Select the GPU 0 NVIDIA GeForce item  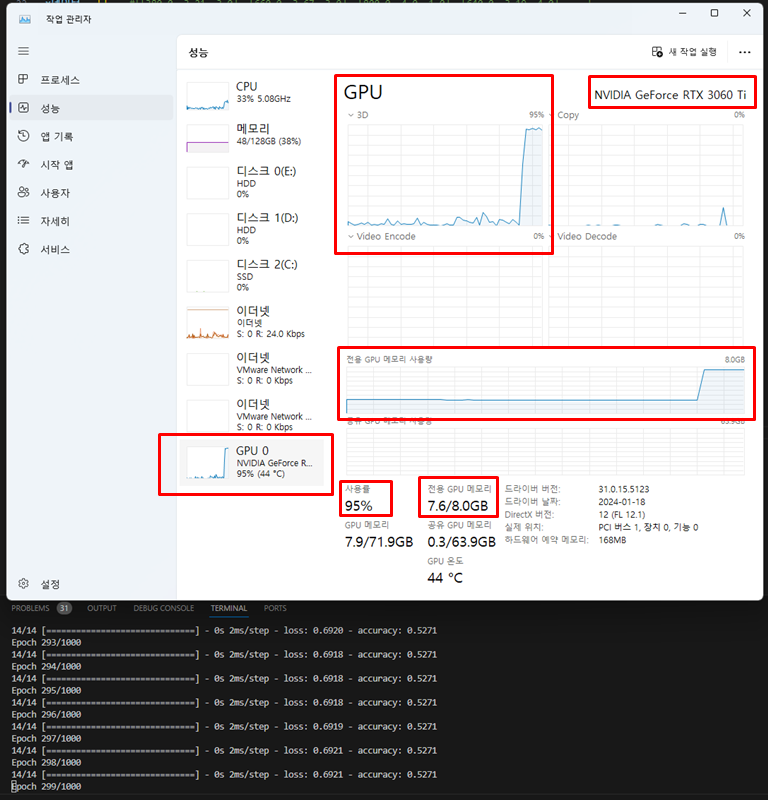tap(252, 463)
